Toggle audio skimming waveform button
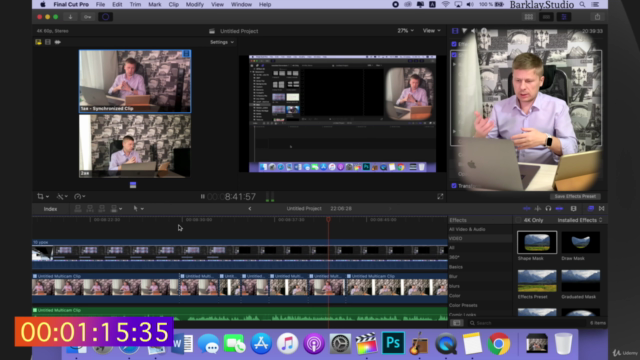The image size is (640, 360). pos(538,209)
